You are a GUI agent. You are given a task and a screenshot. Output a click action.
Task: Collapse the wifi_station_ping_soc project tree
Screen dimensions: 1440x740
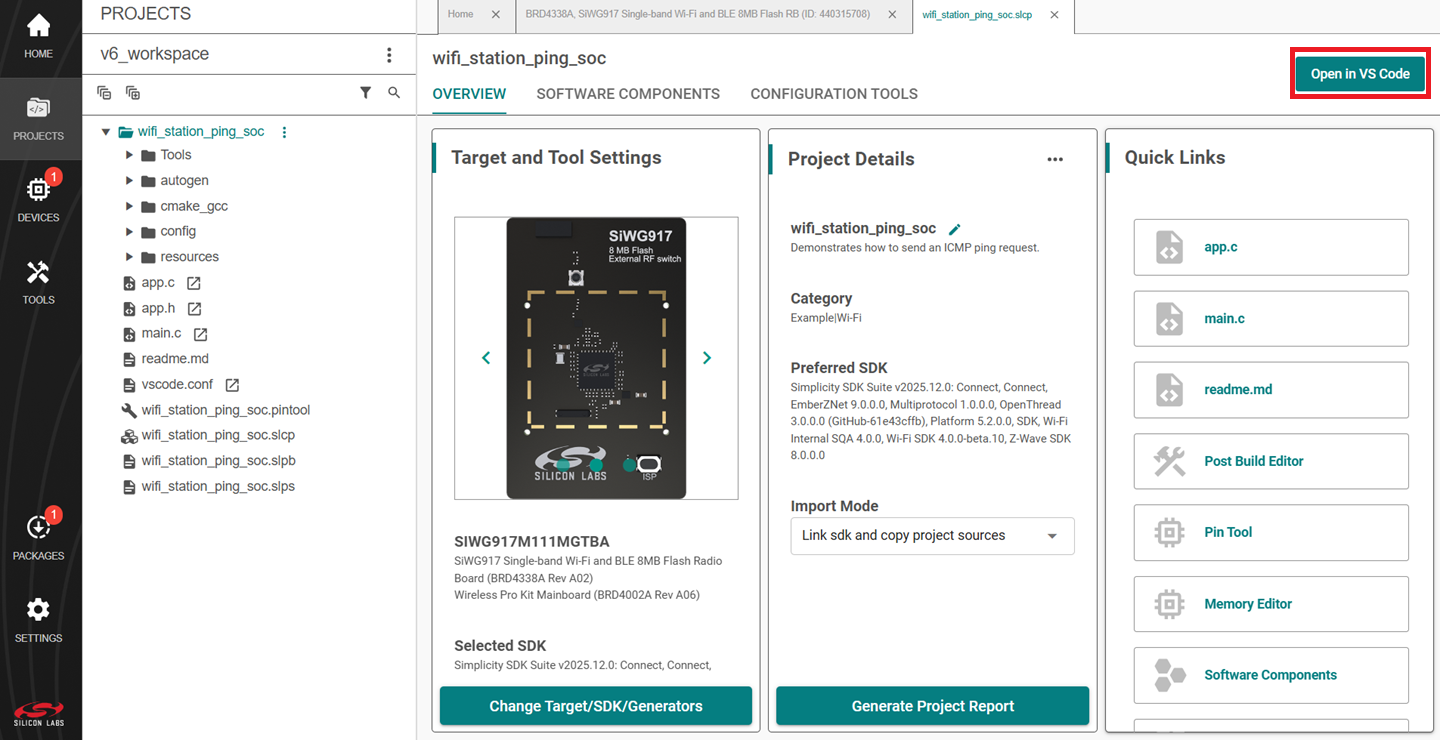click(106, 132)
